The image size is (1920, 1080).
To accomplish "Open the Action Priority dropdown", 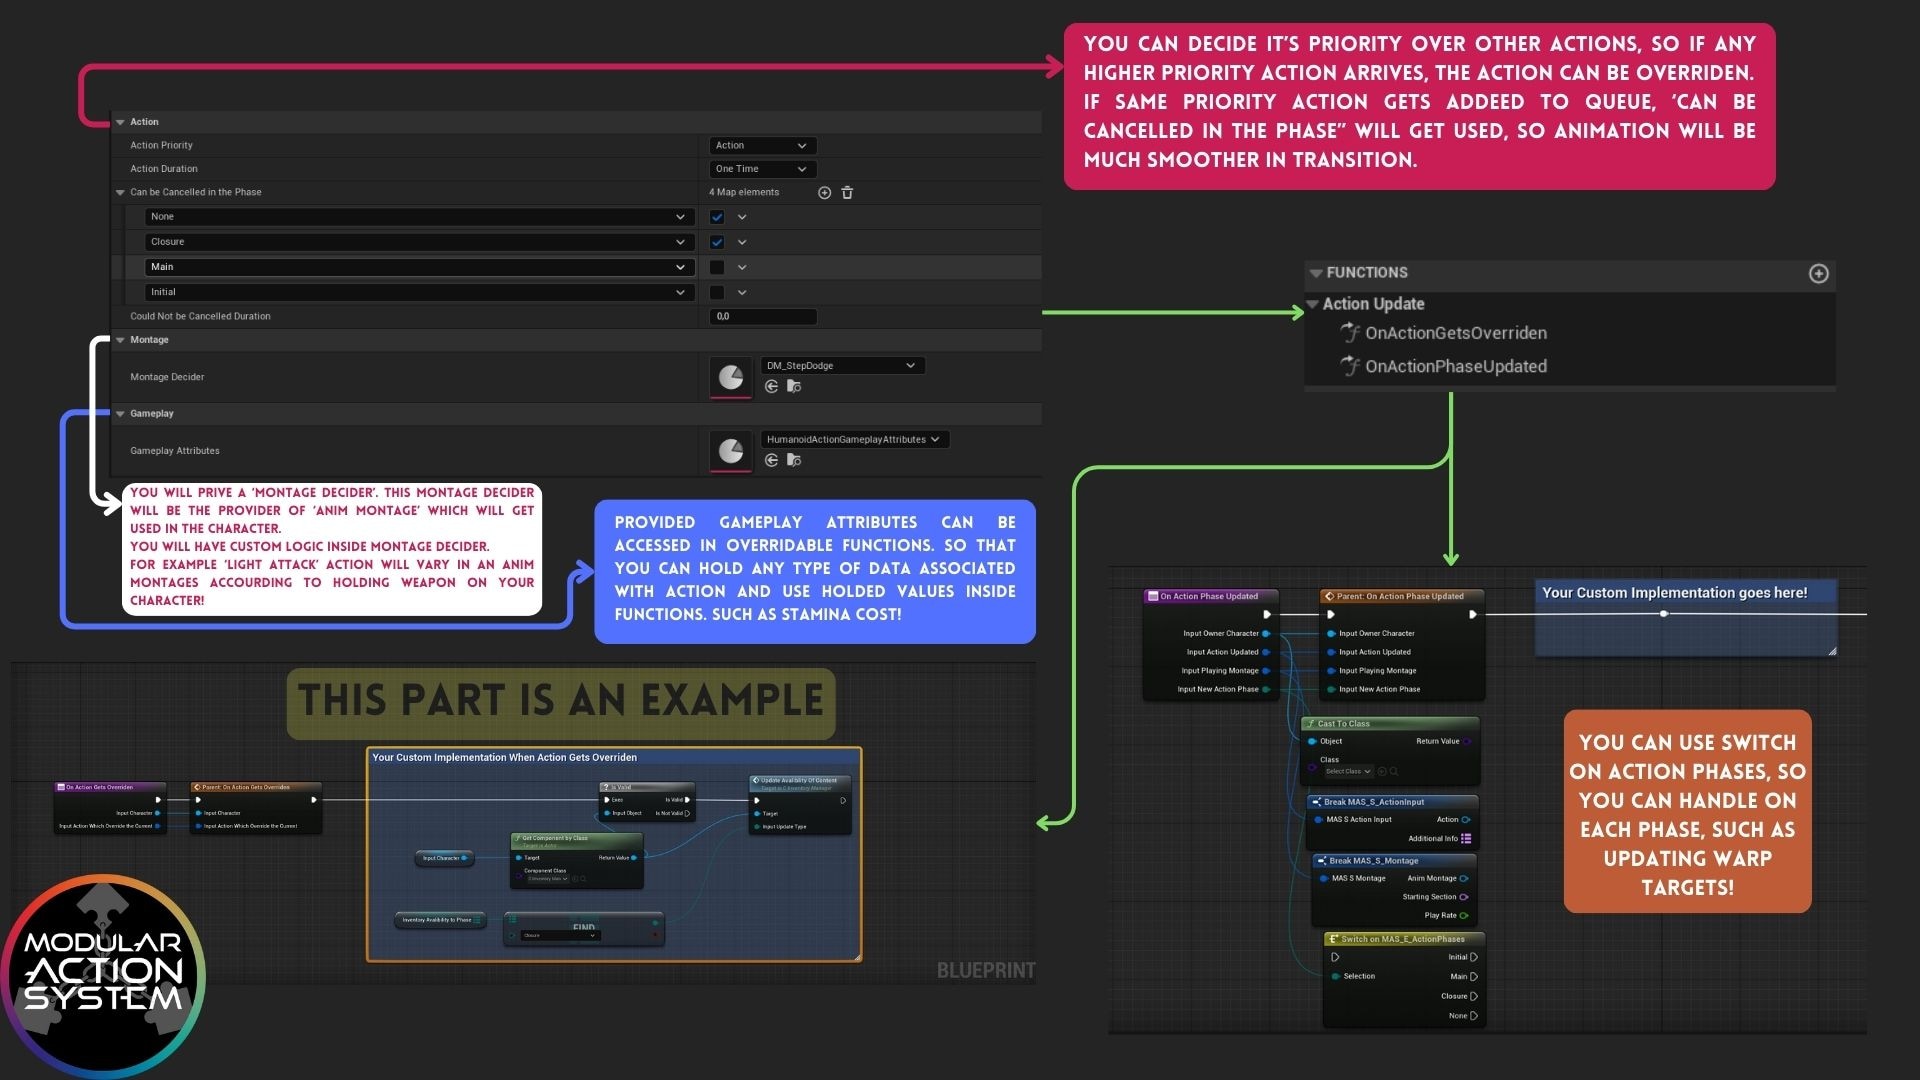I will click(x=762, y=145).
